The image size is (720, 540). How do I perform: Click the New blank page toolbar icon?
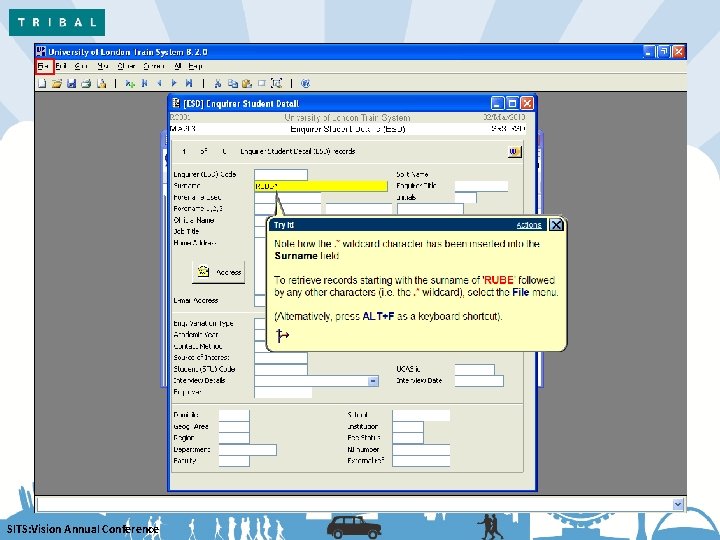42,83
